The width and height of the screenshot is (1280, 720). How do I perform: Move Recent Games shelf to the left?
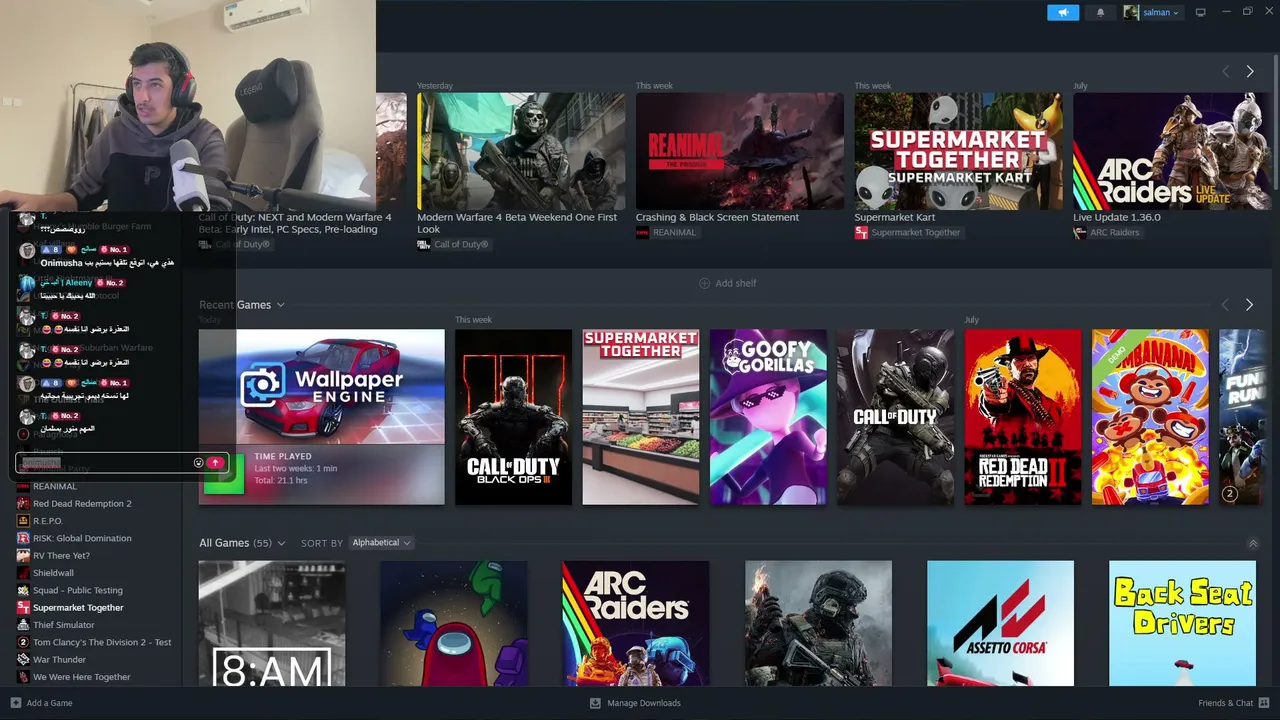point(1225,305)
